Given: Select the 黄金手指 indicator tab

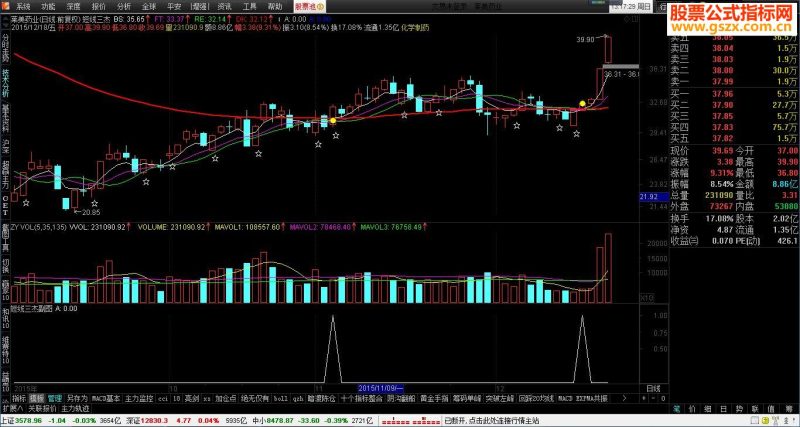Looking at the screenshot, I should pyautogui.click(x=434, y=398).
